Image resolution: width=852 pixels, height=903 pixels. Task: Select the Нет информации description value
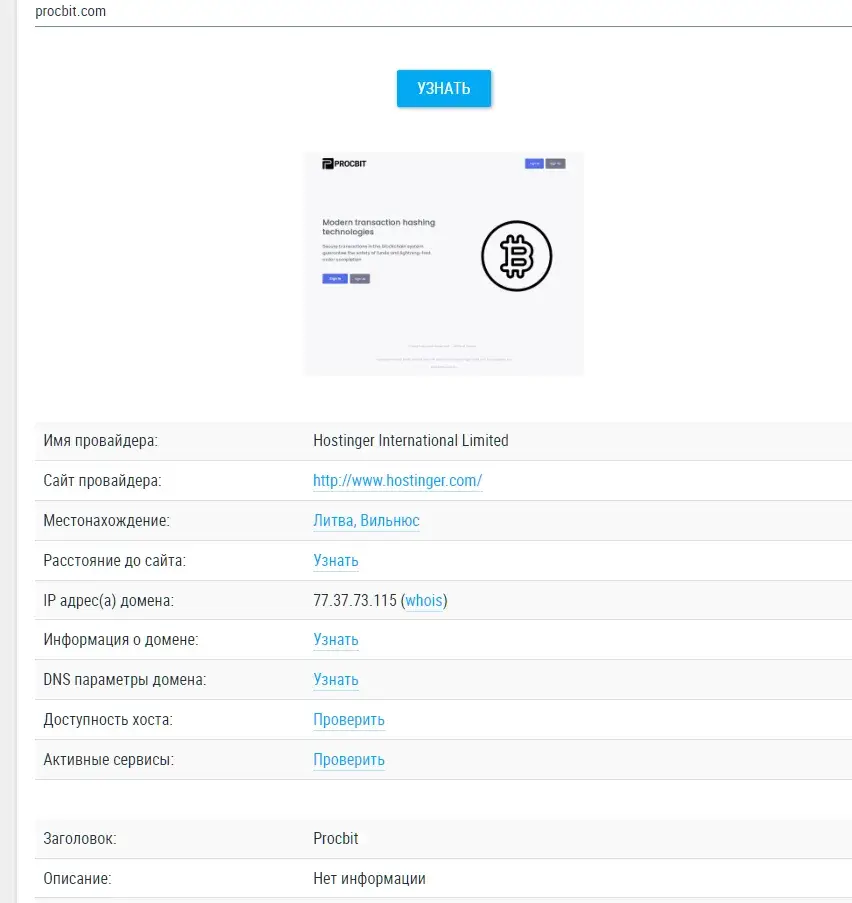pos(369,879)
